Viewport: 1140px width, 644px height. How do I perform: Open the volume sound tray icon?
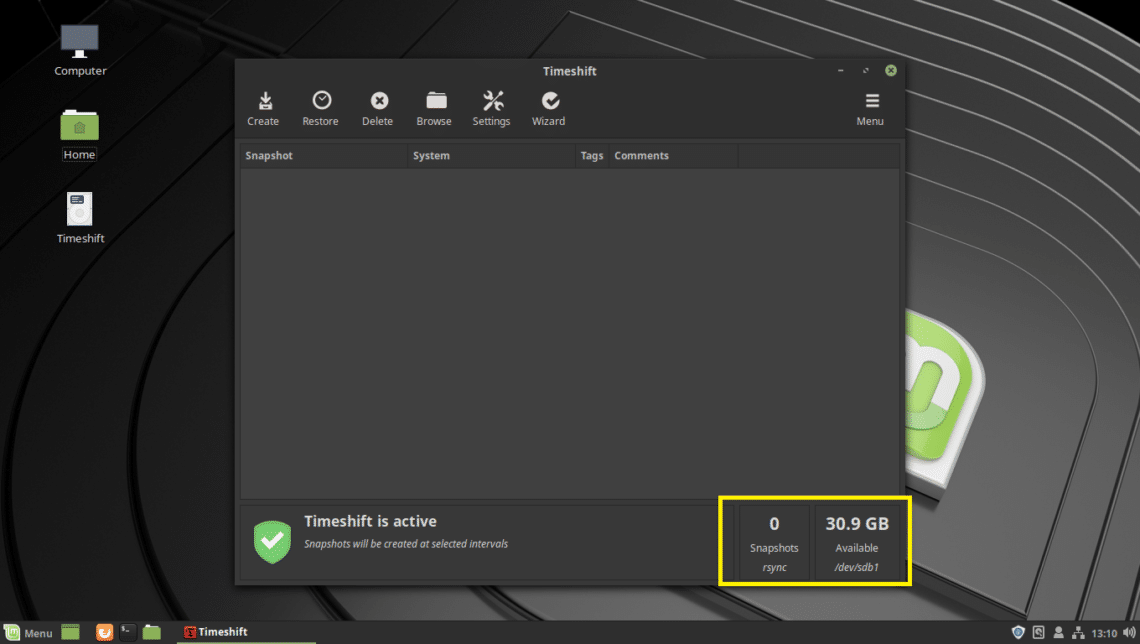click(1129, 632)
